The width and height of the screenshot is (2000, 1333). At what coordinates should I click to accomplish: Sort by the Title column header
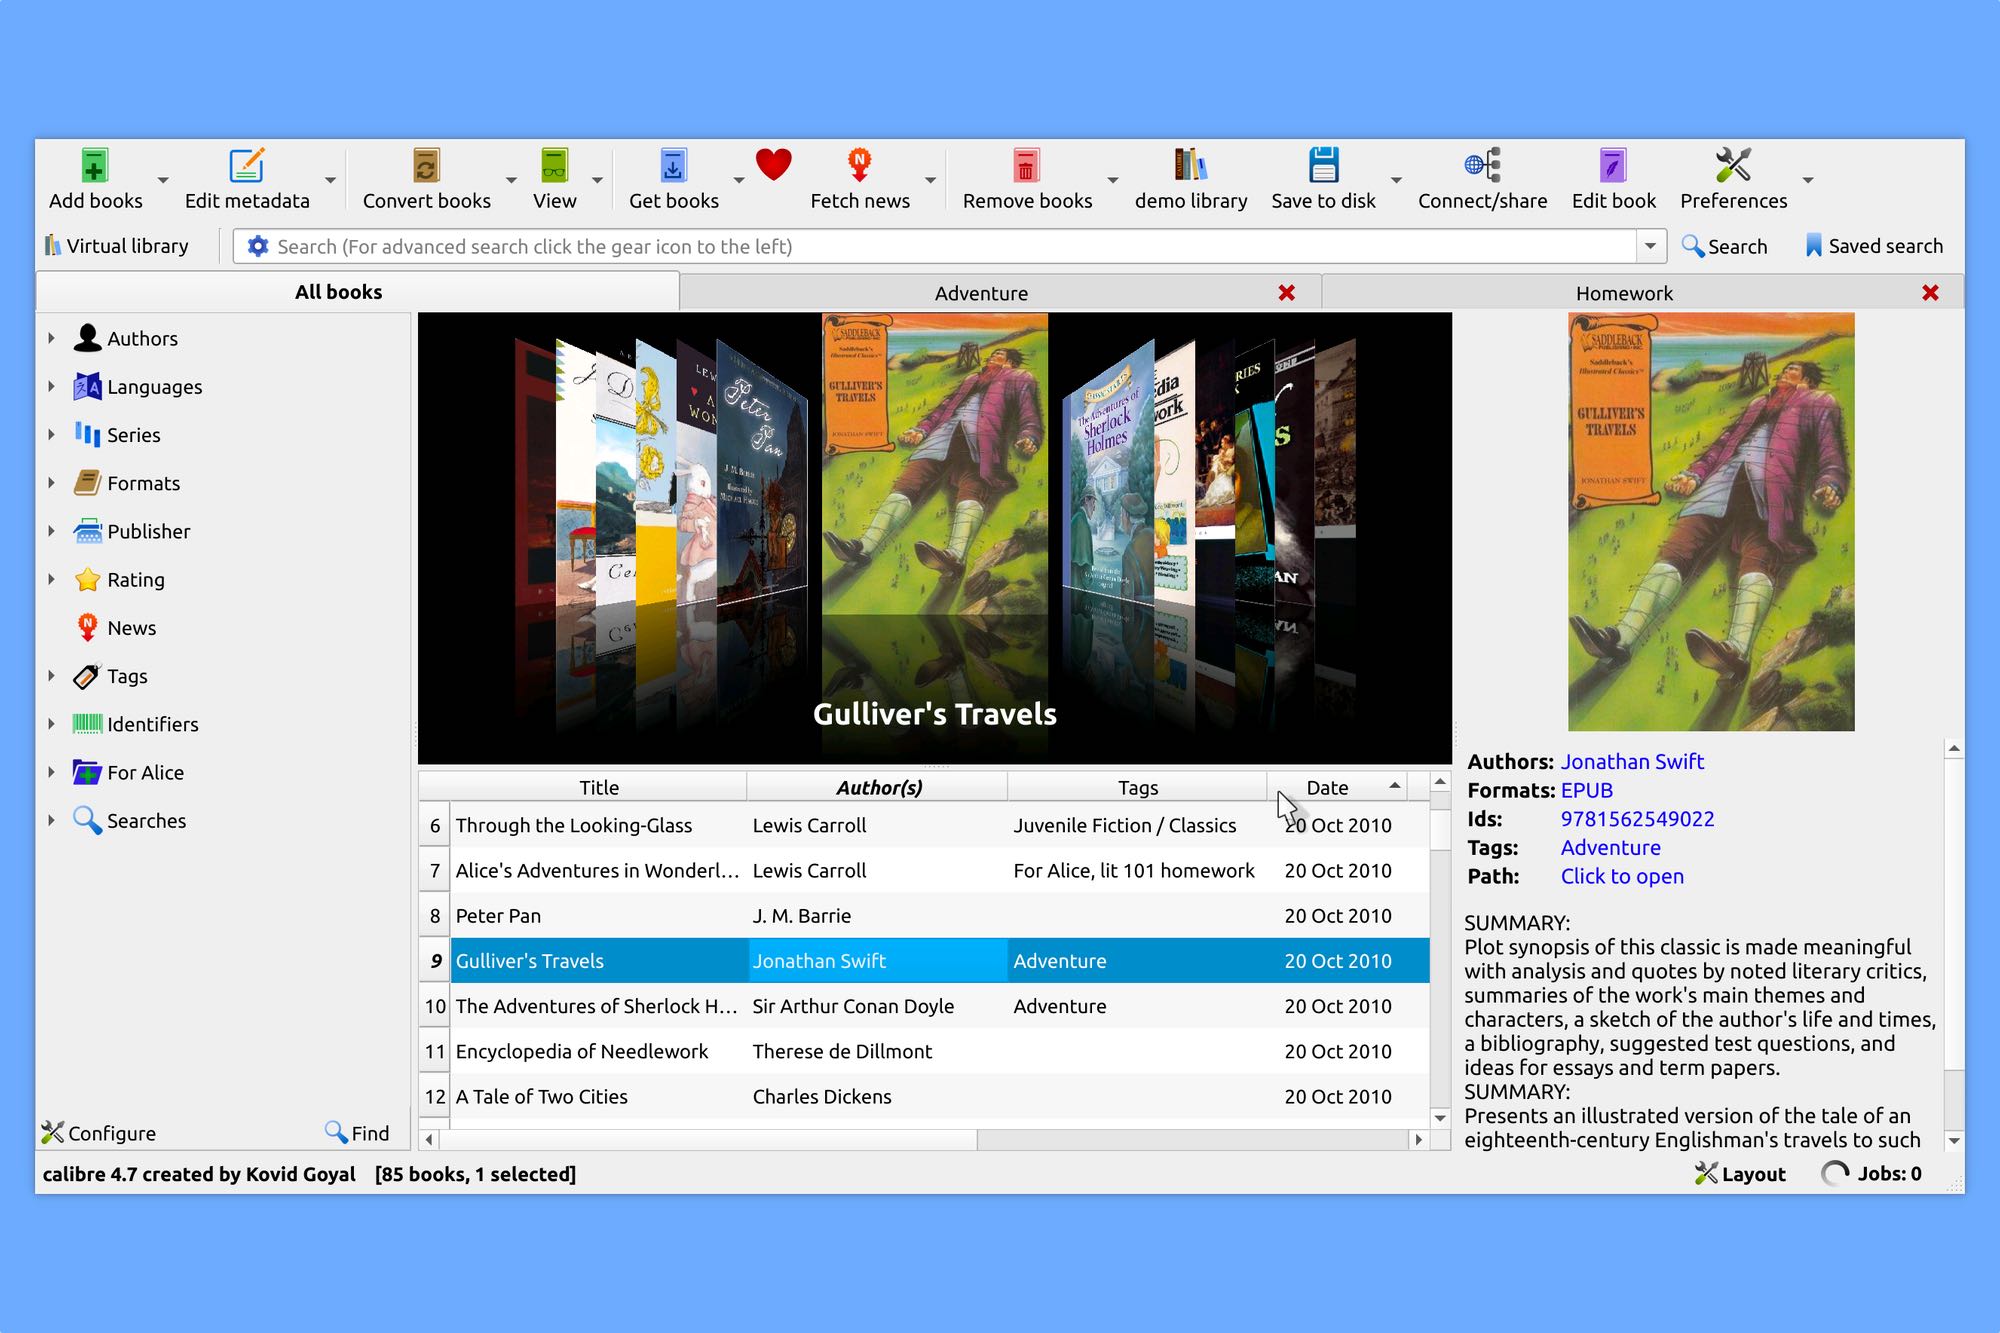598,788
